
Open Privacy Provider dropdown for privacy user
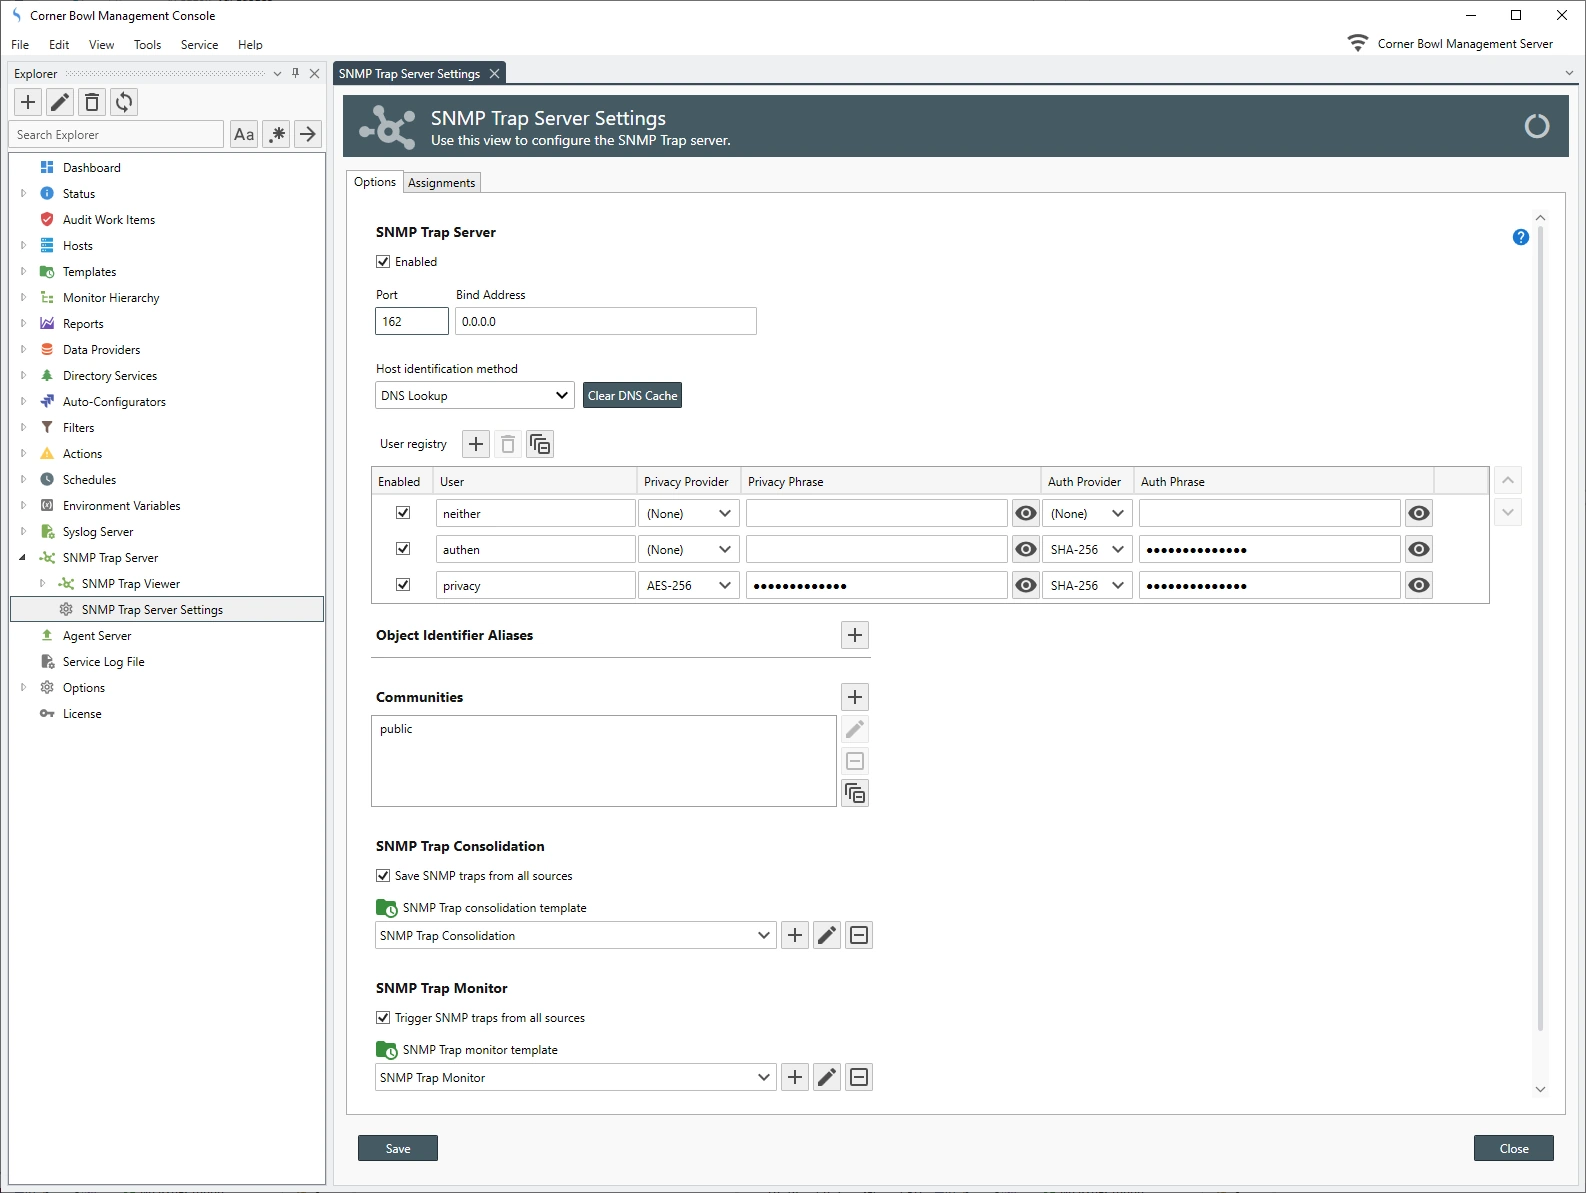tap(688, 586)
